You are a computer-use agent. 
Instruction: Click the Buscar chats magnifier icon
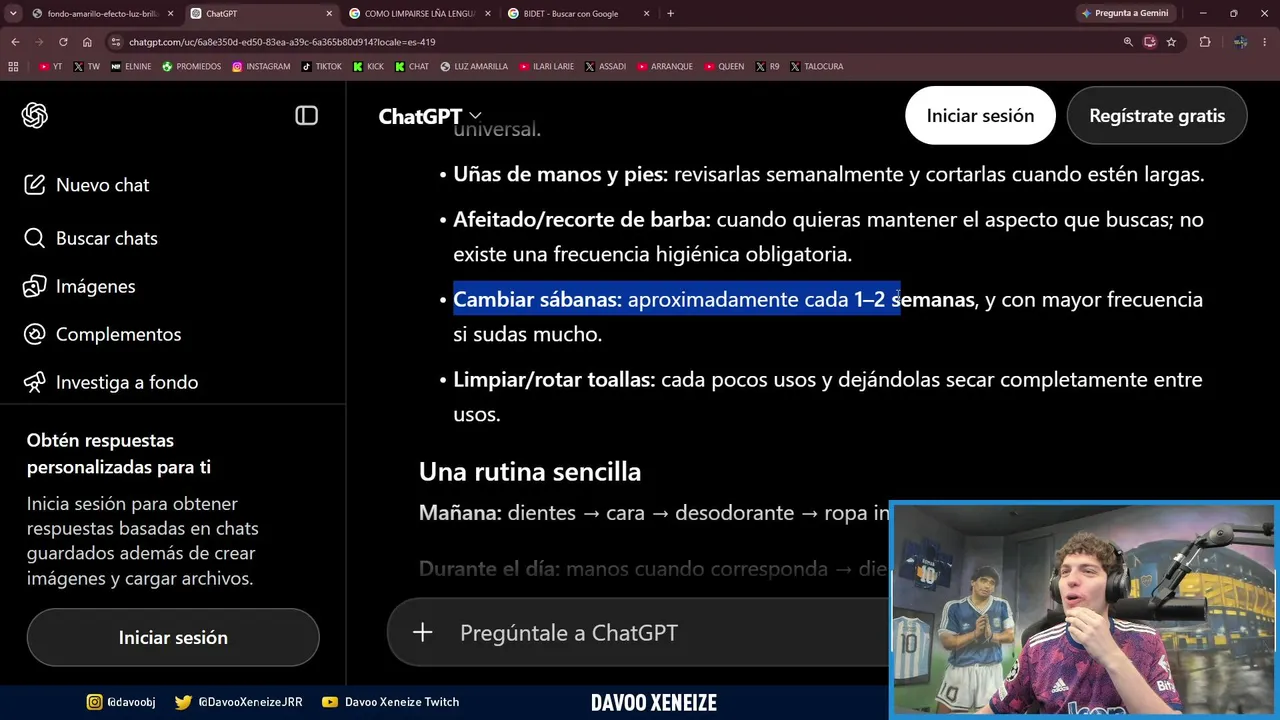35,238
